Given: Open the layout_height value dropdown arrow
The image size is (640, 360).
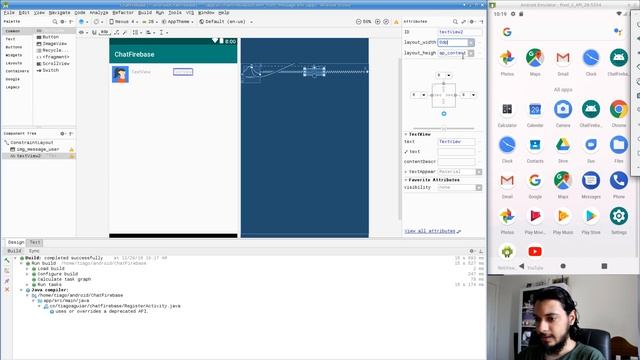Looking at the screenshot, I should click(471, 53).
